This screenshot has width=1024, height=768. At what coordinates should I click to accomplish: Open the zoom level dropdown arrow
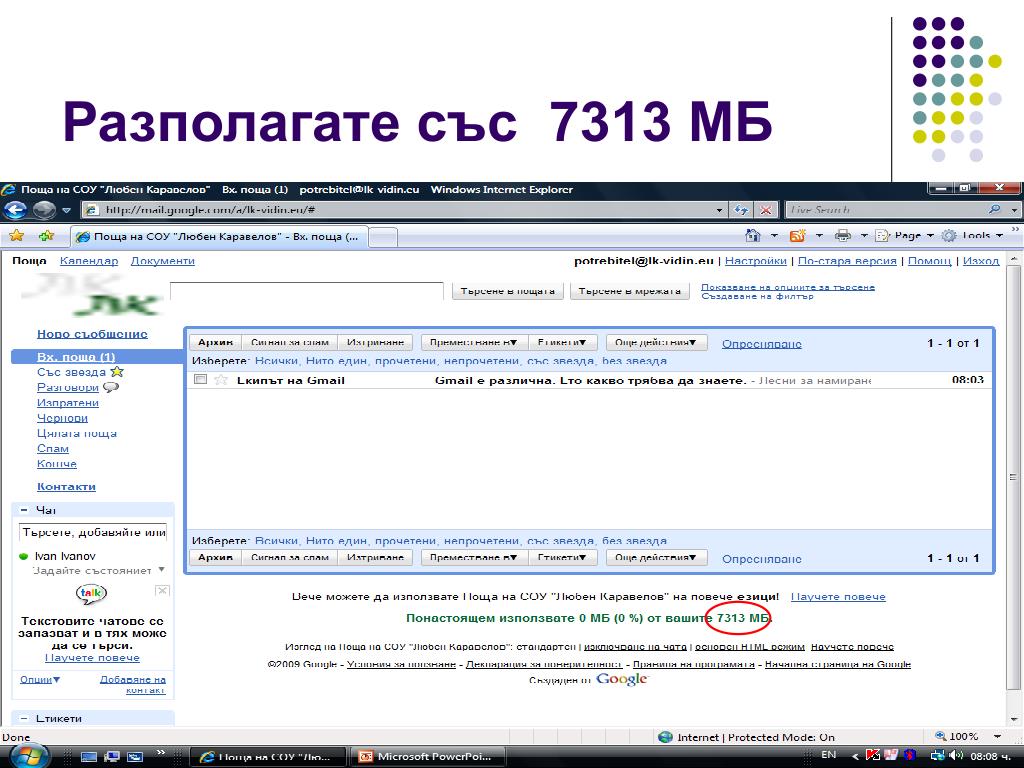(997, 737)
